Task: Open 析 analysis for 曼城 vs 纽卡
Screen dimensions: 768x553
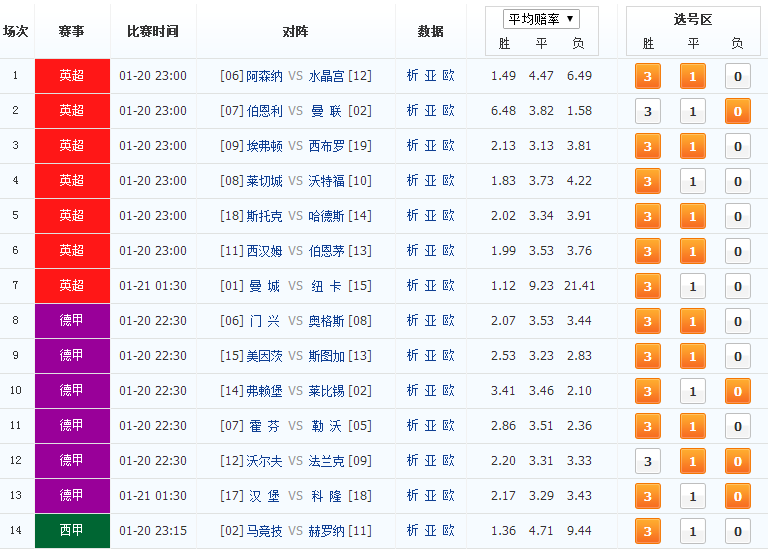Action: [x=412, y=286]
